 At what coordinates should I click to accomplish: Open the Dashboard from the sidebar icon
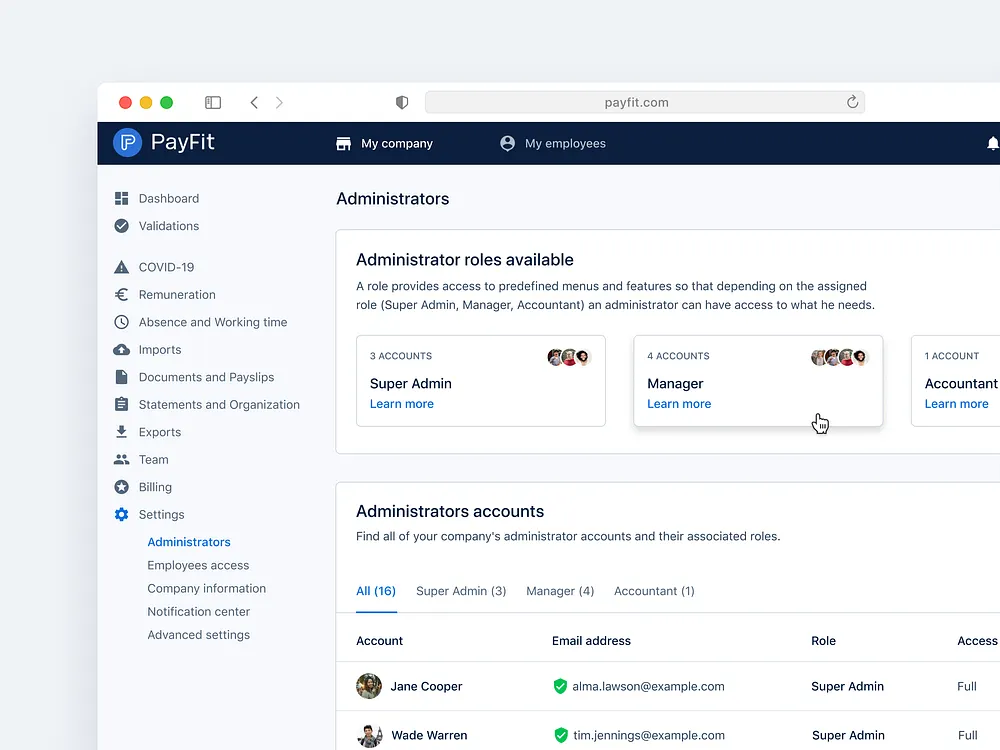click(x=120, y=198)
